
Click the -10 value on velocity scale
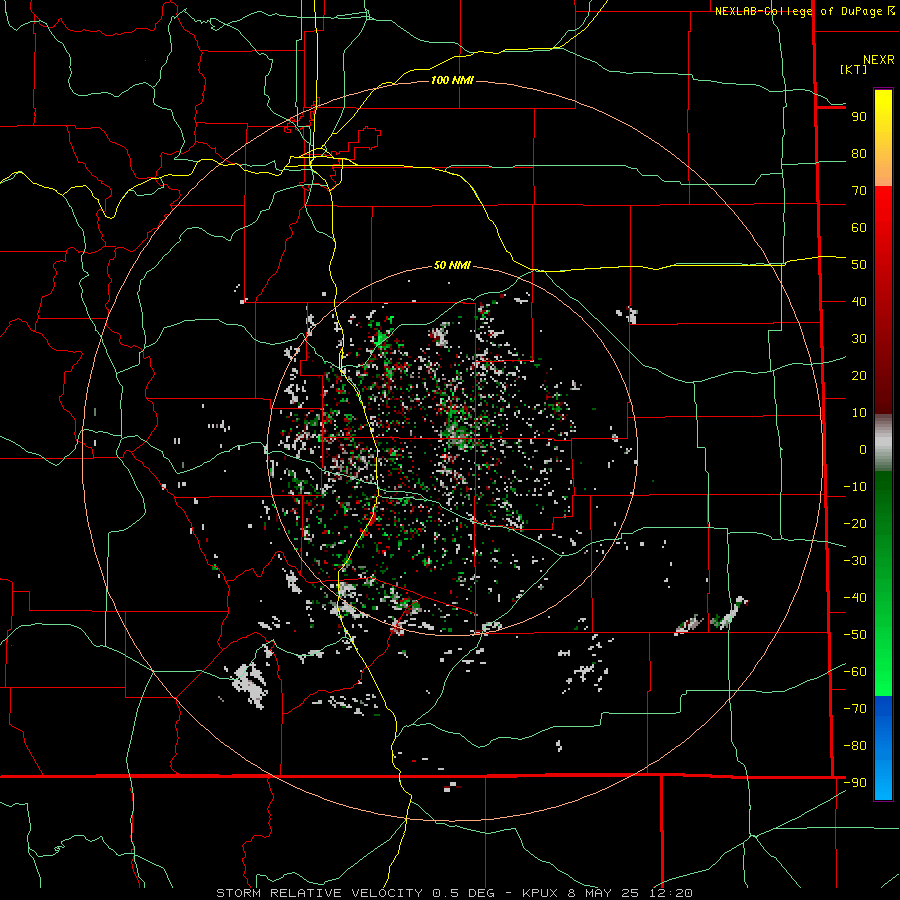pos(855,487)
